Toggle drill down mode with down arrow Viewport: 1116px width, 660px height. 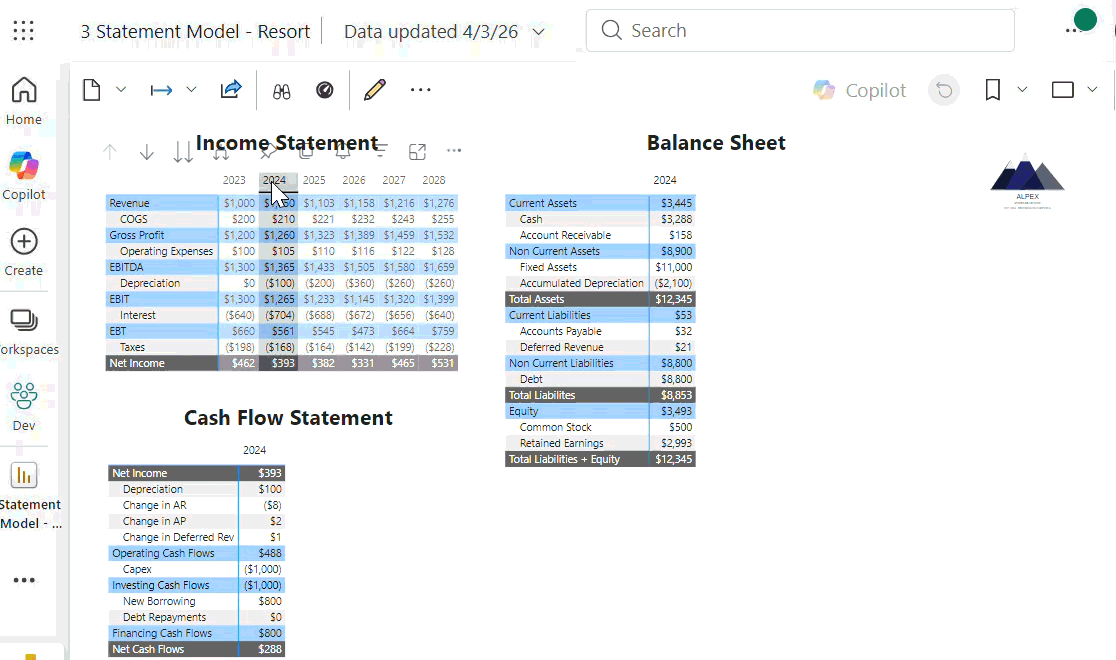[x=147, y=151]
